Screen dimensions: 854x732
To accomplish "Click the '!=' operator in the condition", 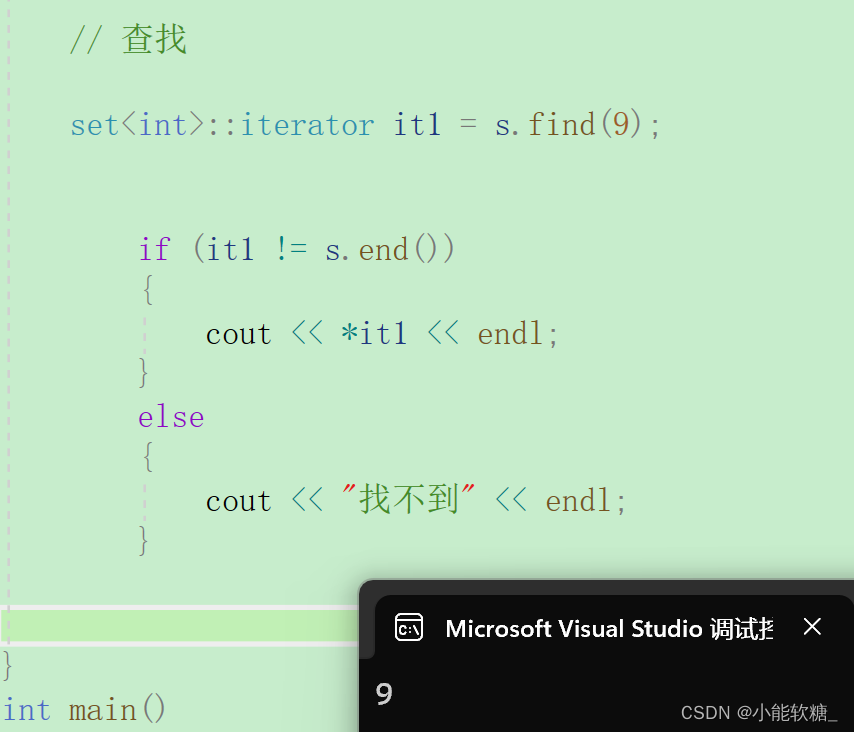I will (x=291, y=248).
